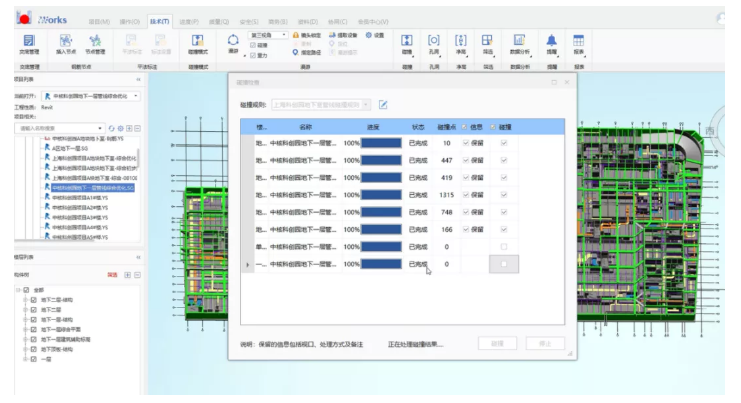
Task: Toggle 重力 checkbox in roaming group
Action: click(x=253, y=55)
